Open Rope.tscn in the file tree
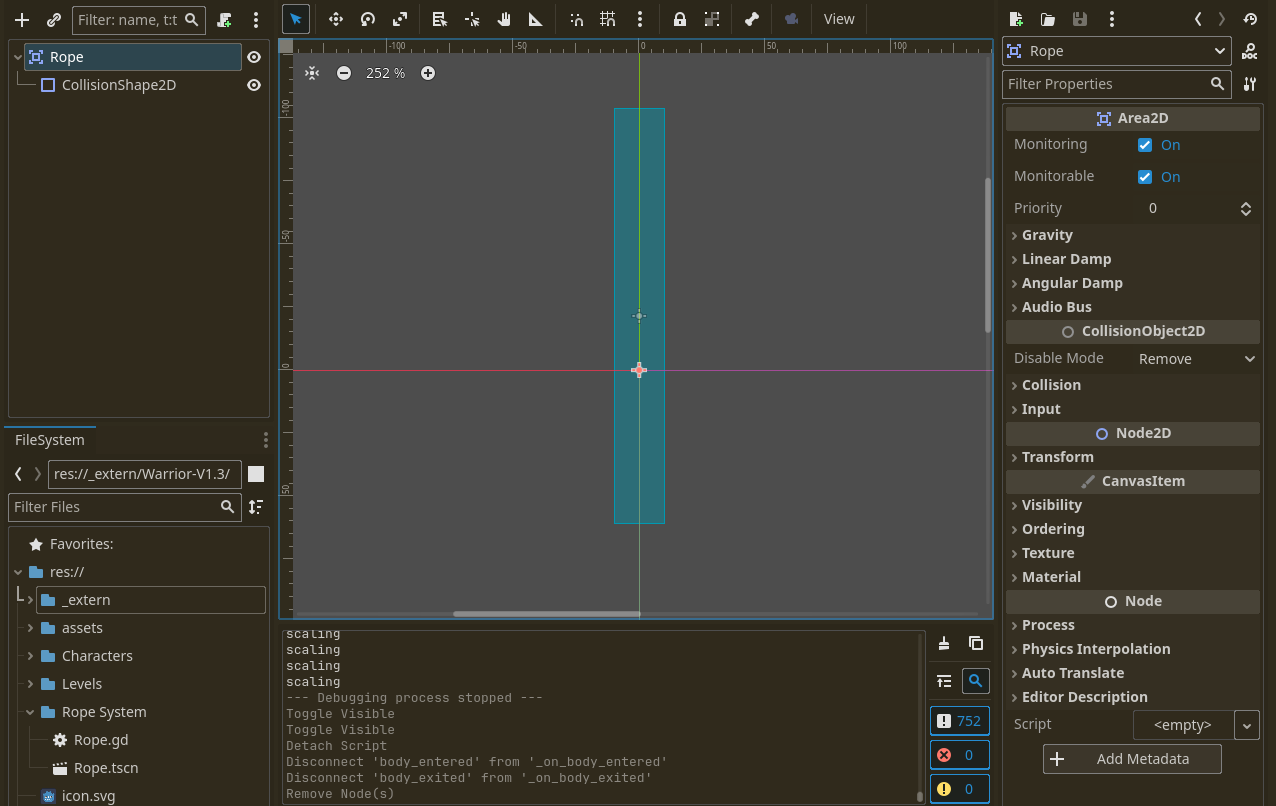This screenshot has height=806, width=1276. click(x=106, y=768)
